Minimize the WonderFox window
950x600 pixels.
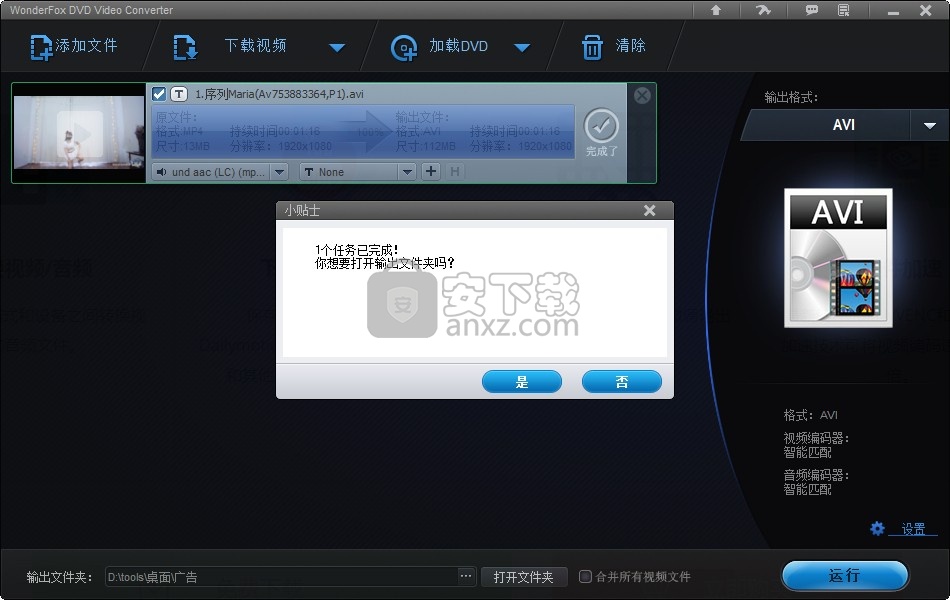point(894,11)
